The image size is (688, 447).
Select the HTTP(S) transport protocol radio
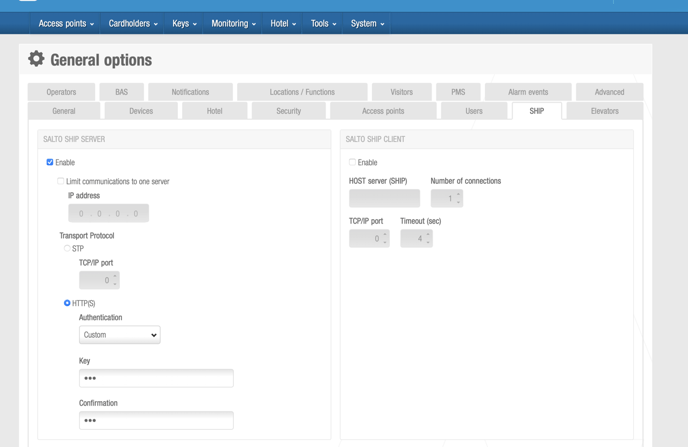[x=67, y=303]
